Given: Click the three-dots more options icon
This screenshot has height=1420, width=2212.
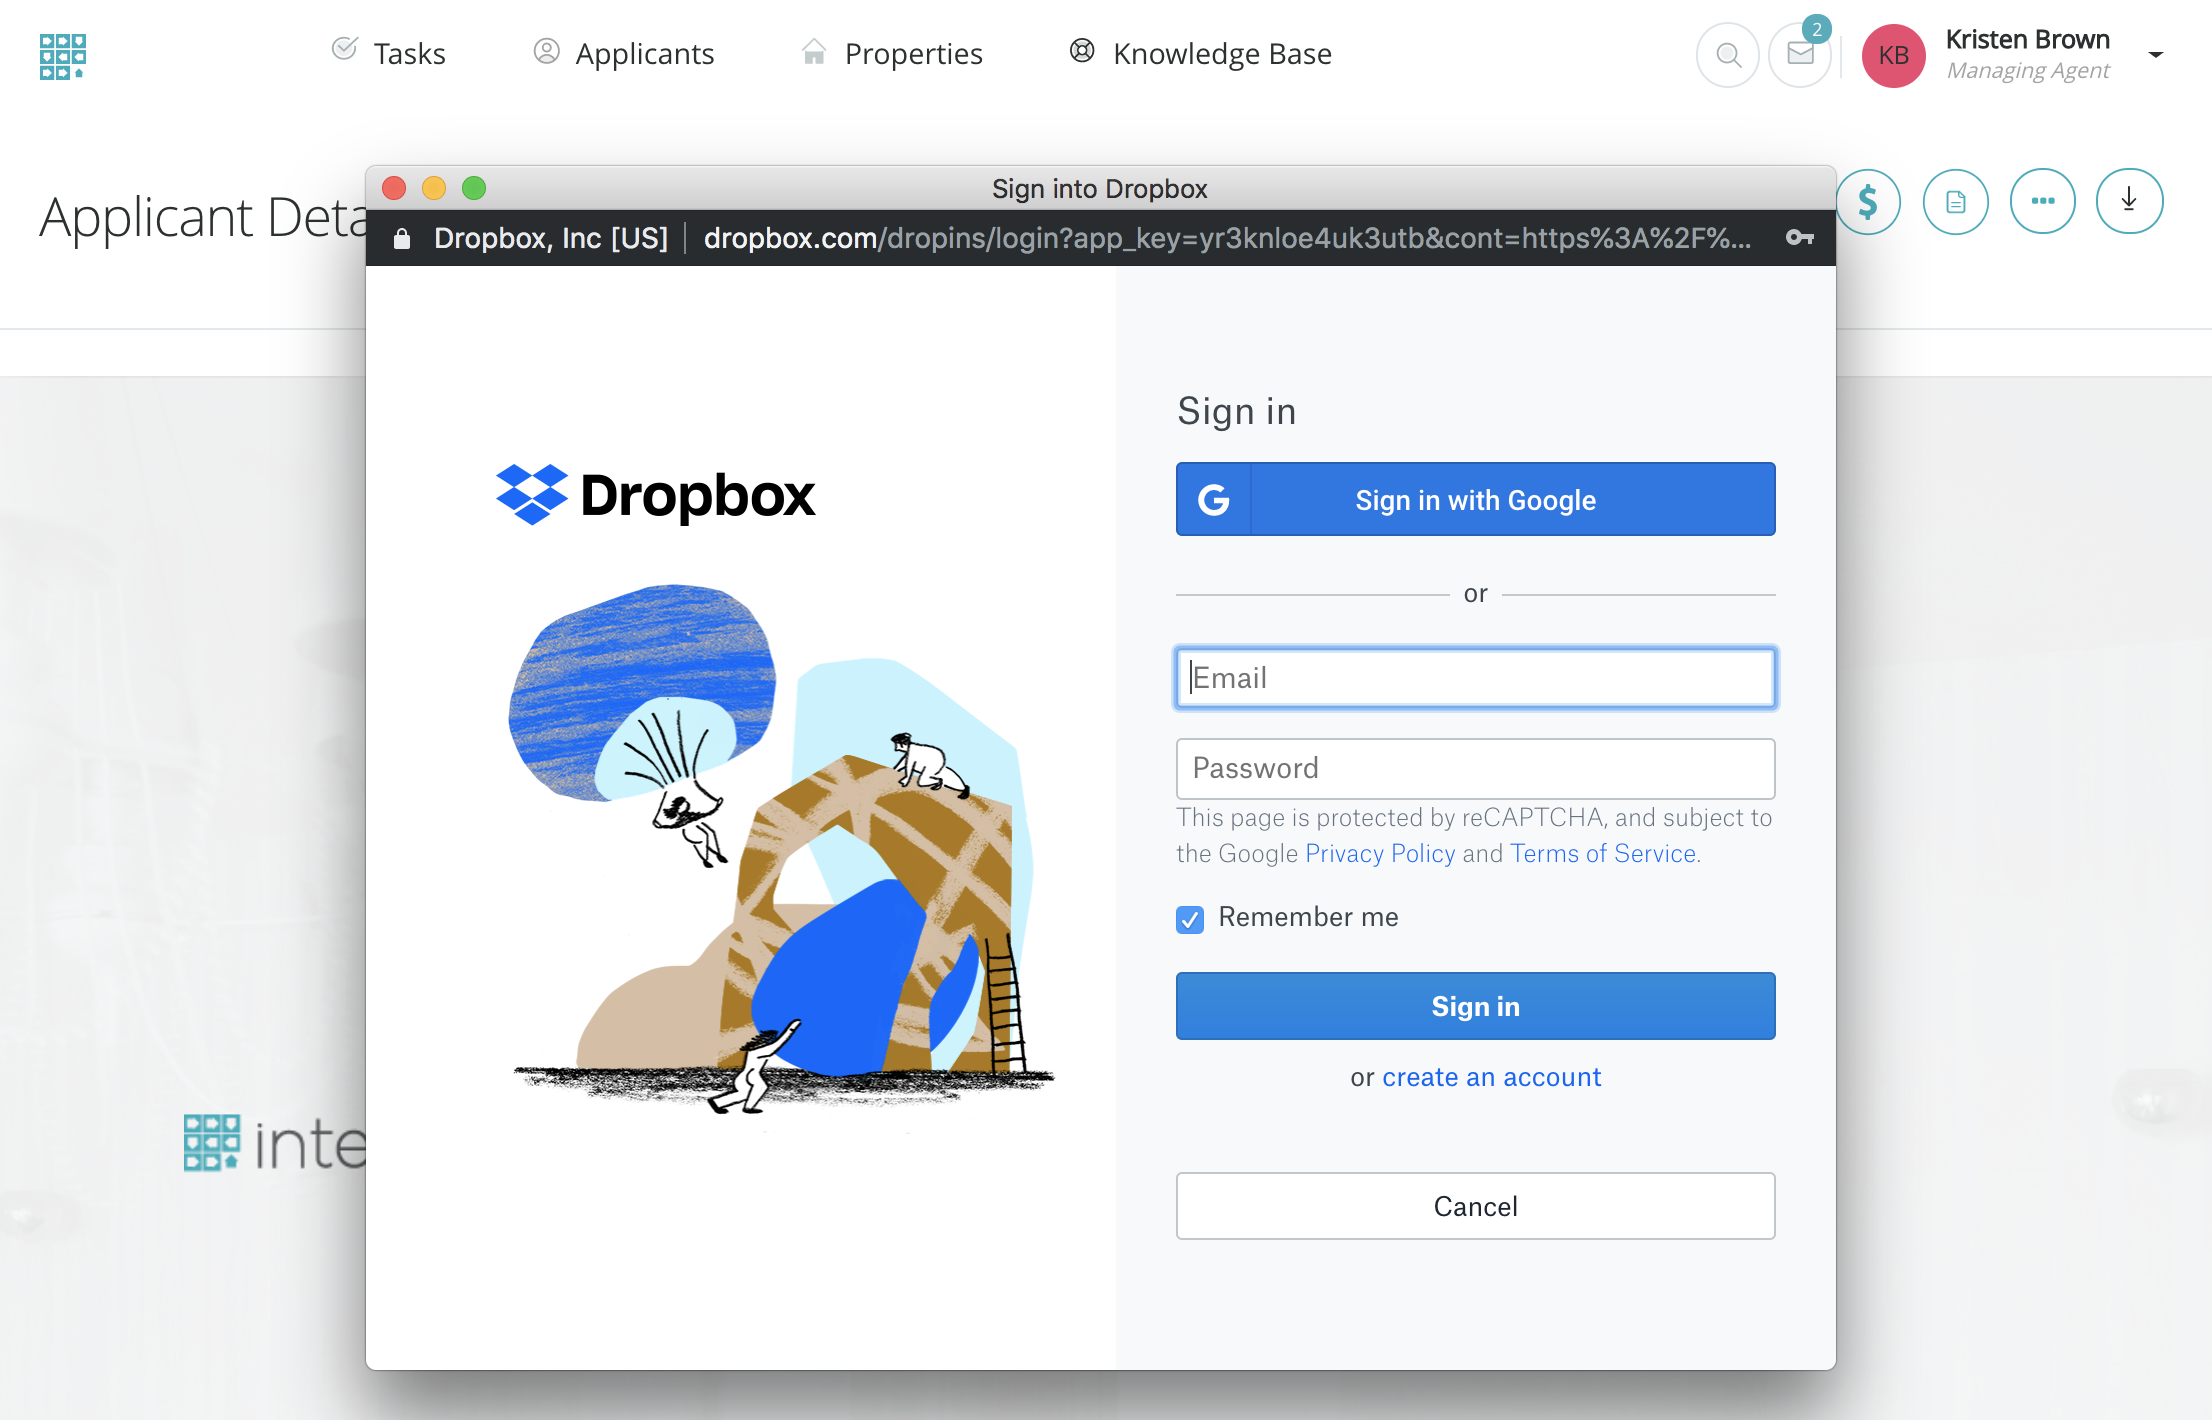Looking at the screenshot, I should point(2042,202).
